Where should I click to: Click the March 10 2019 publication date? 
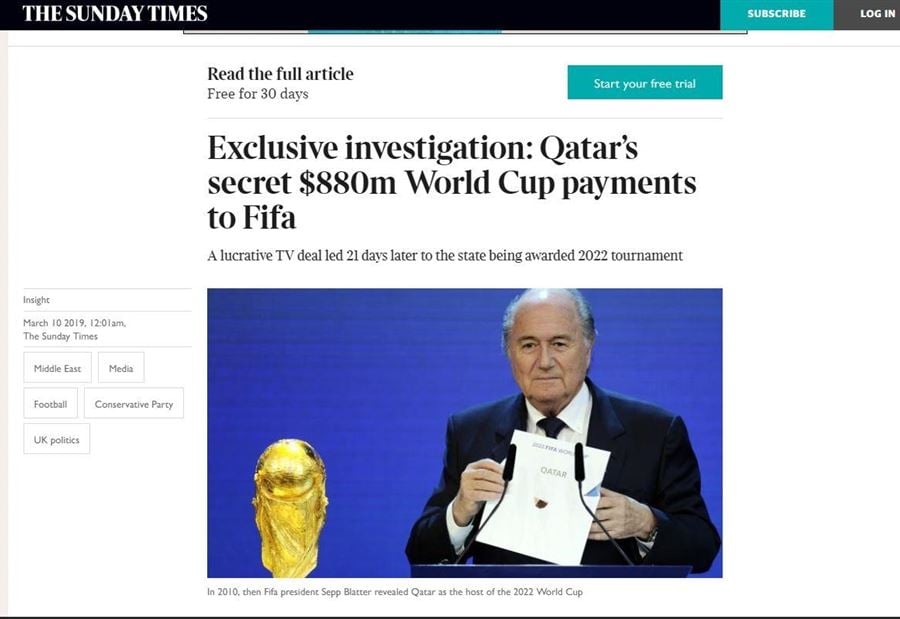pyautogui.click(x=75, y=323)
